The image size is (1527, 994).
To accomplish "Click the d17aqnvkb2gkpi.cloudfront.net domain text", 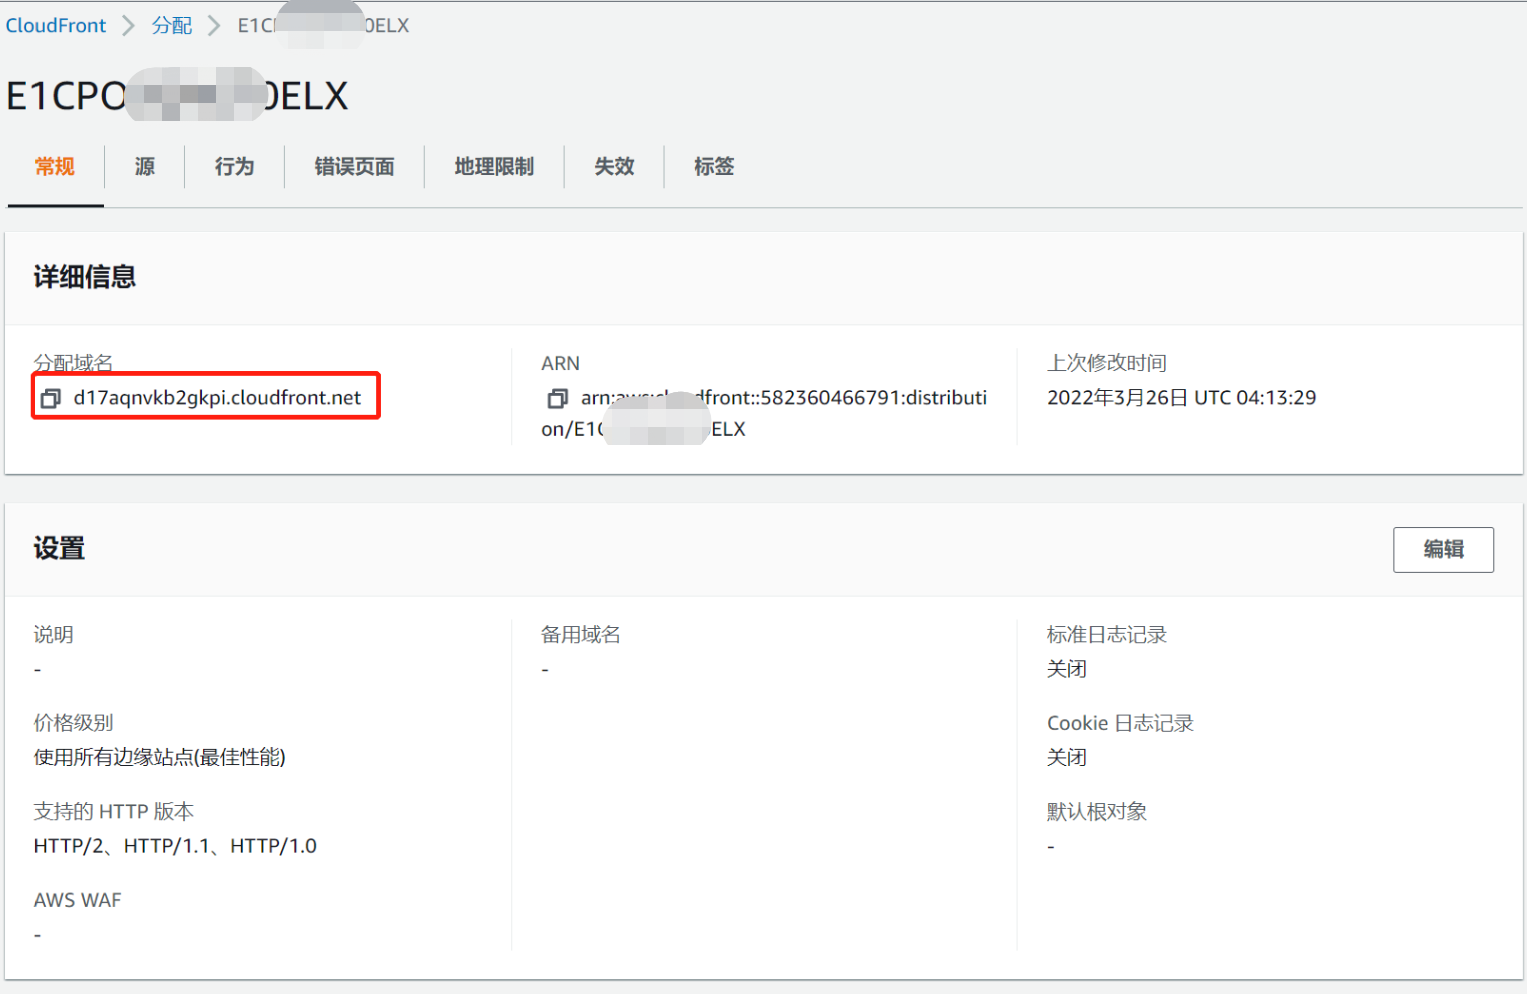I will (x=217, y=398).
